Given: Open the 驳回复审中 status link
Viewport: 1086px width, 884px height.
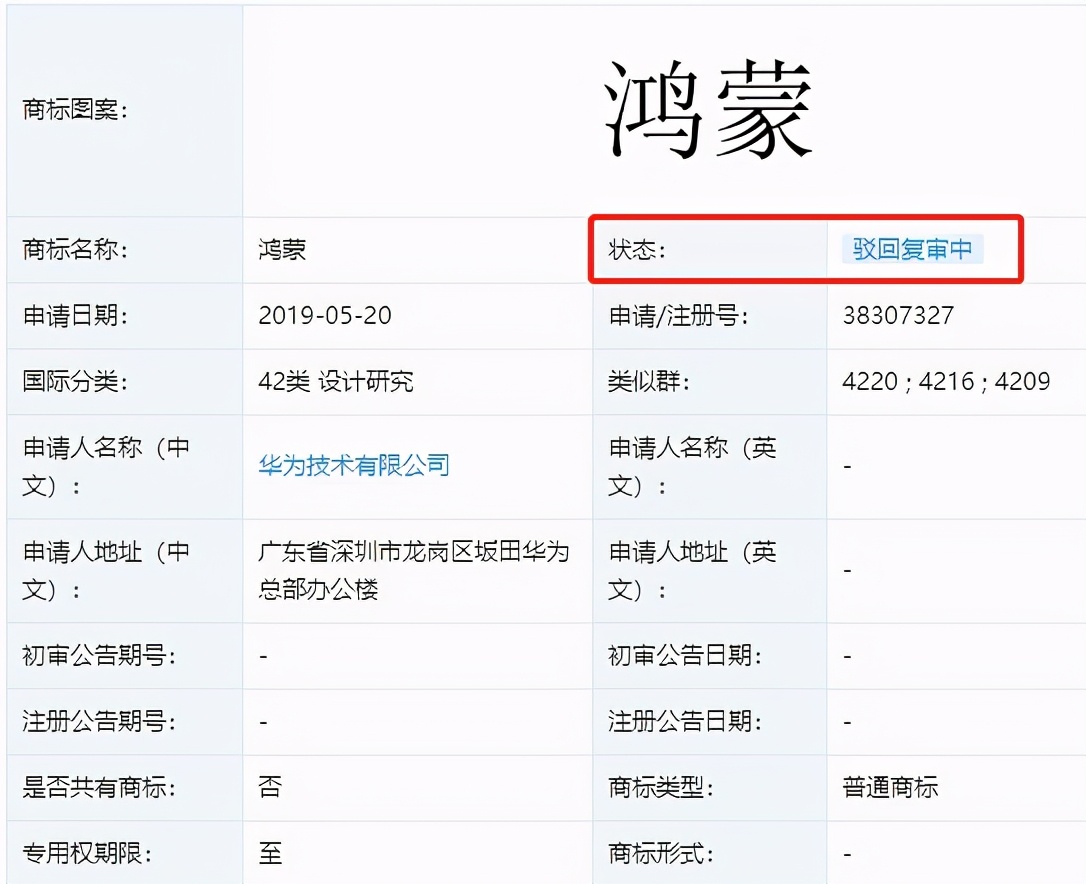Looking at the screenshot, I should tap(911, 249).
